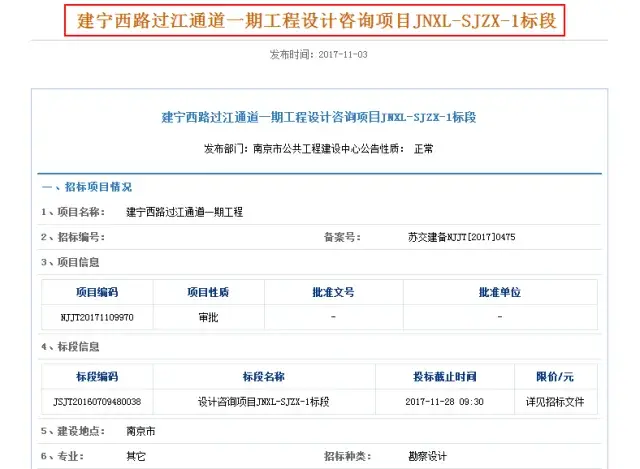Click publishing department 南京市公共工程建设中心
Image resolution: width=640 pixels, height=469 pixels.
(302, 149)
